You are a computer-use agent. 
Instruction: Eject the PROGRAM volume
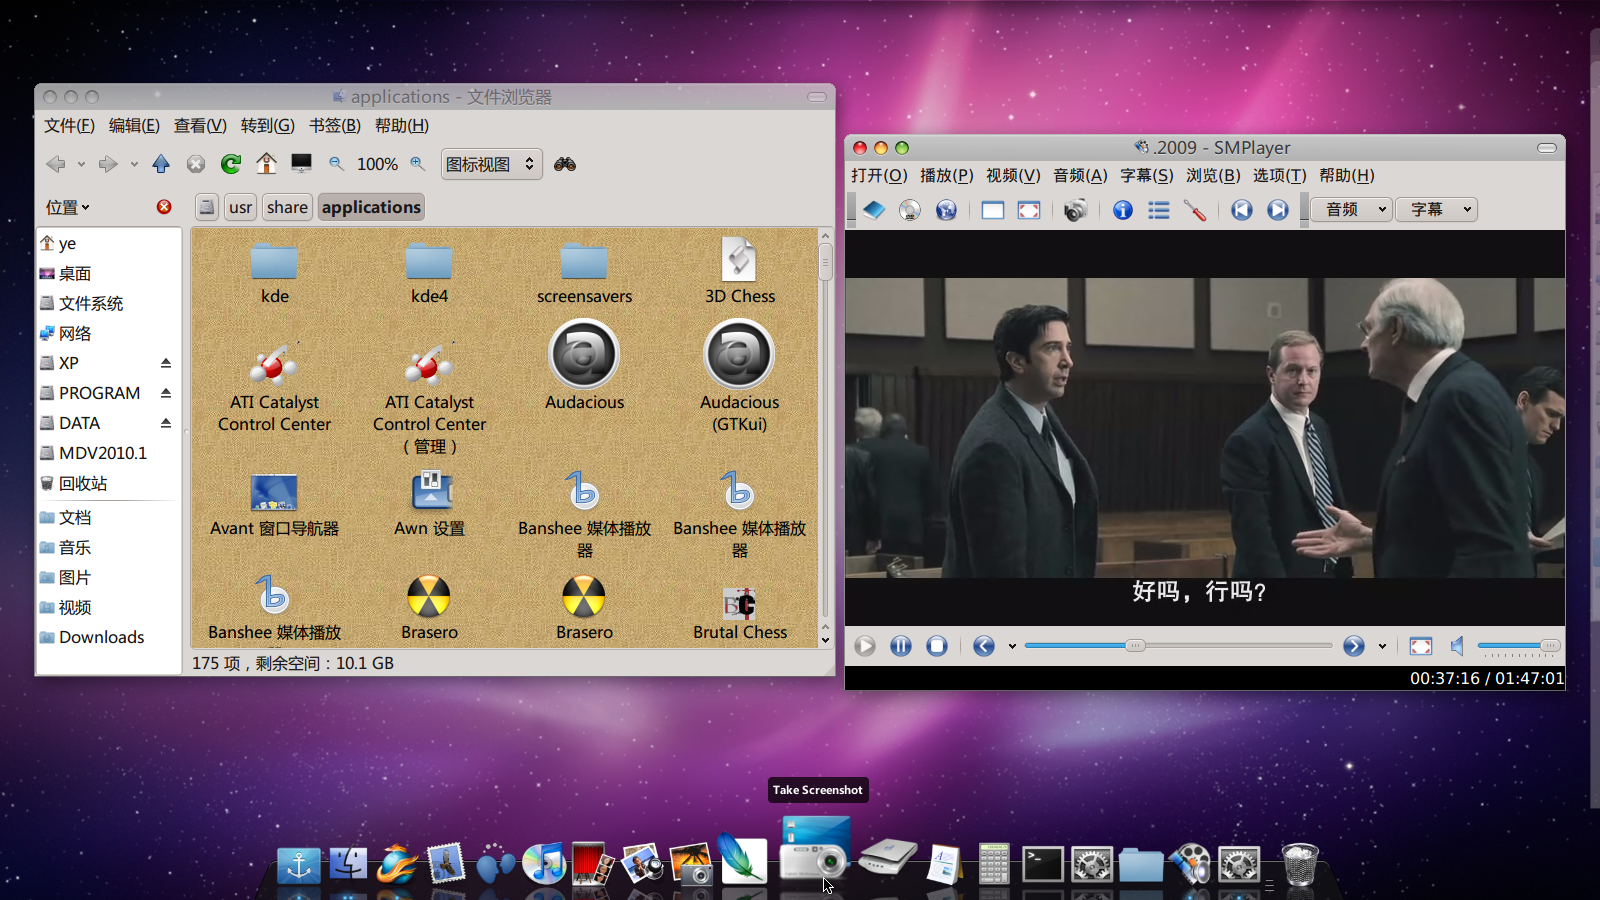coord(166,393)
